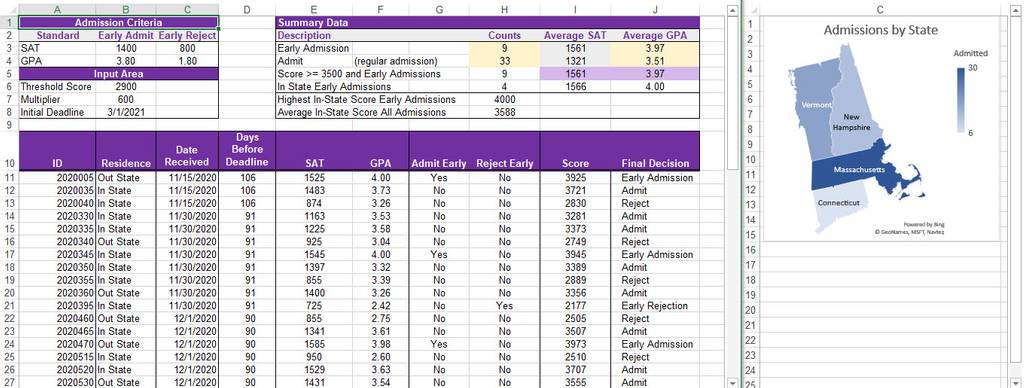Select column D header
The image size is (1024, 388).
click(246, 9)
